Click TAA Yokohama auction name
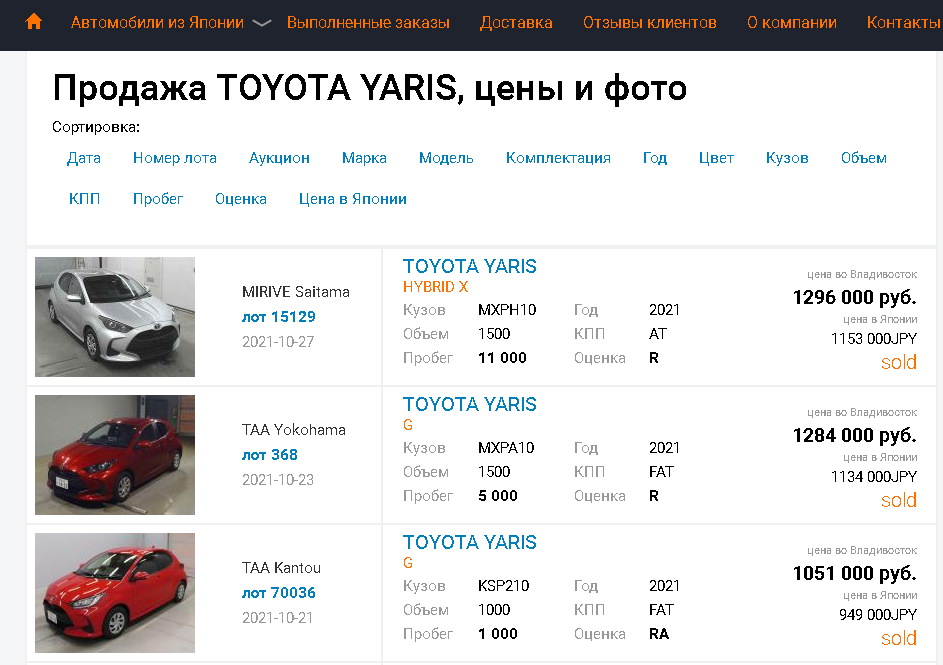The image size is (943, 665). click(293, 430)
